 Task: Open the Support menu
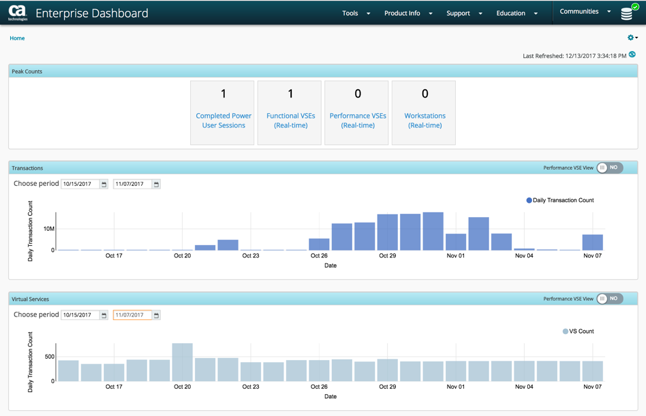tap(458, 13)
